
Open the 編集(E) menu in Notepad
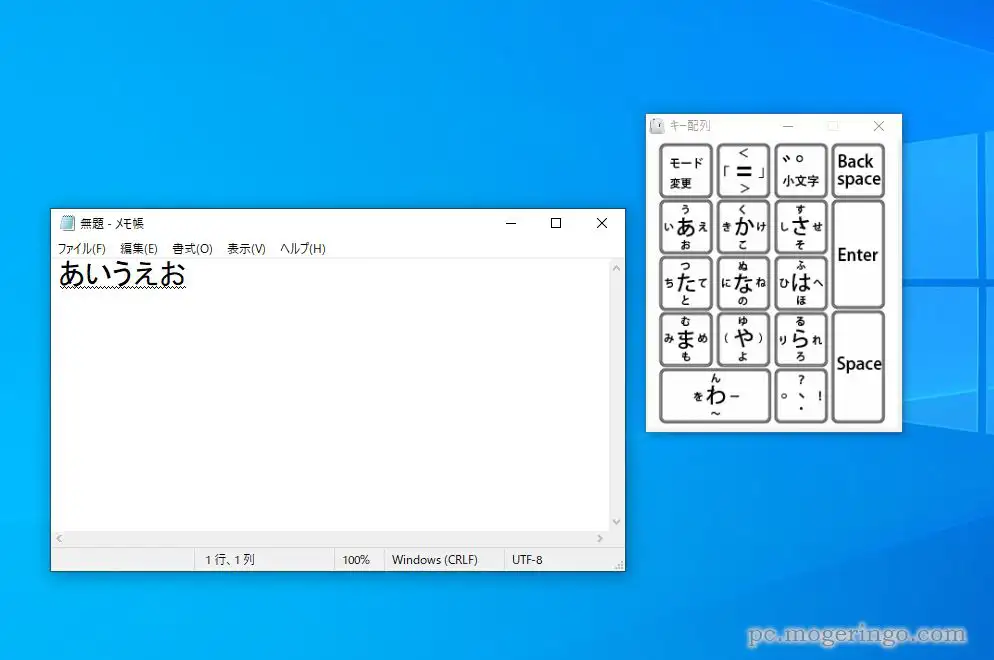click(x=139, y=249)
